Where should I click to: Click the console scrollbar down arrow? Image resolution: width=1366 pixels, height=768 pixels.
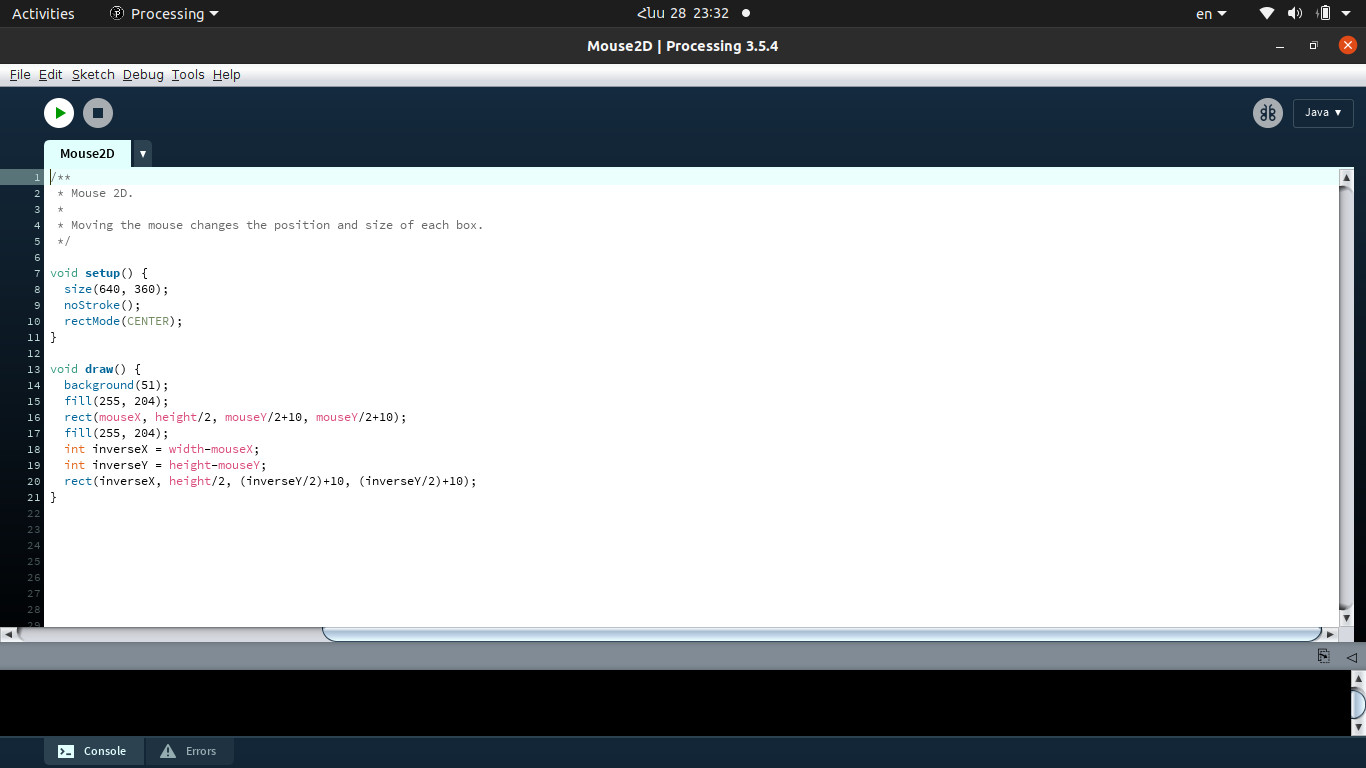pyautogui.click(x=1358, y=728)
